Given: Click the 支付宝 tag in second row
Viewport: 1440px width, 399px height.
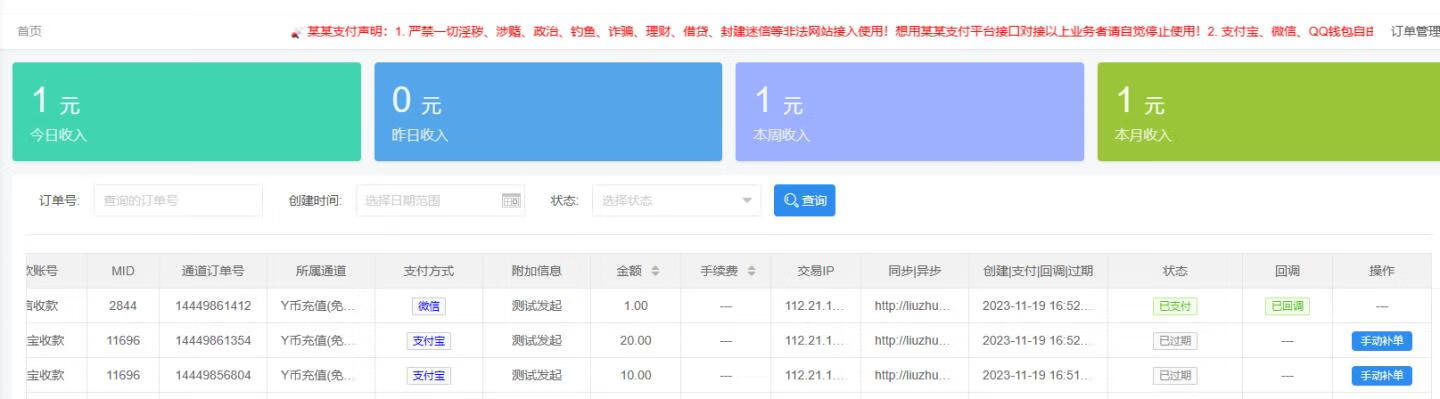Looking at the screenshot, I should [x=428, y=341].
